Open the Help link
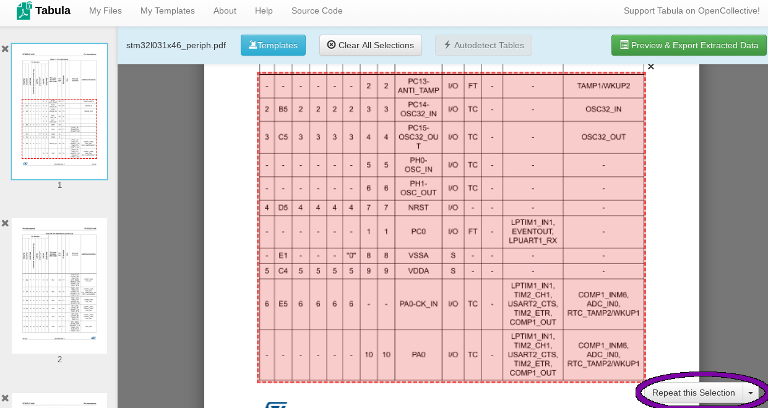The image size is (768, 408). (264, 11)
